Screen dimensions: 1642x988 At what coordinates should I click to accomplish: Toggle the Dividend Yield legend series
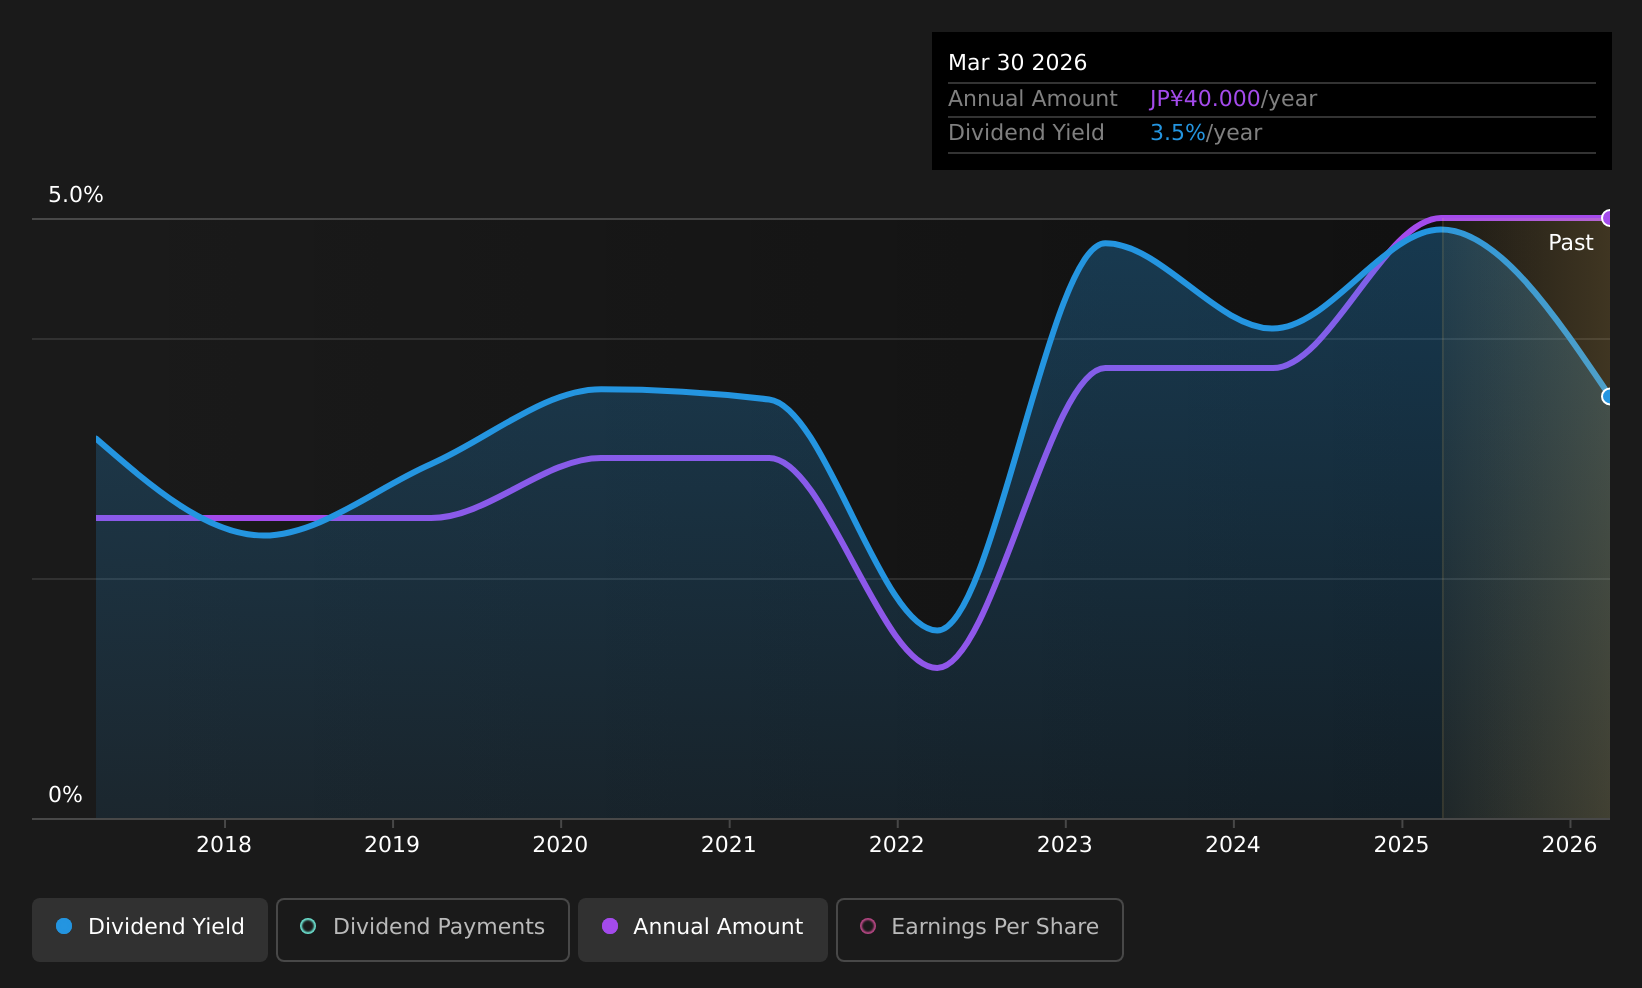point(150,929)
